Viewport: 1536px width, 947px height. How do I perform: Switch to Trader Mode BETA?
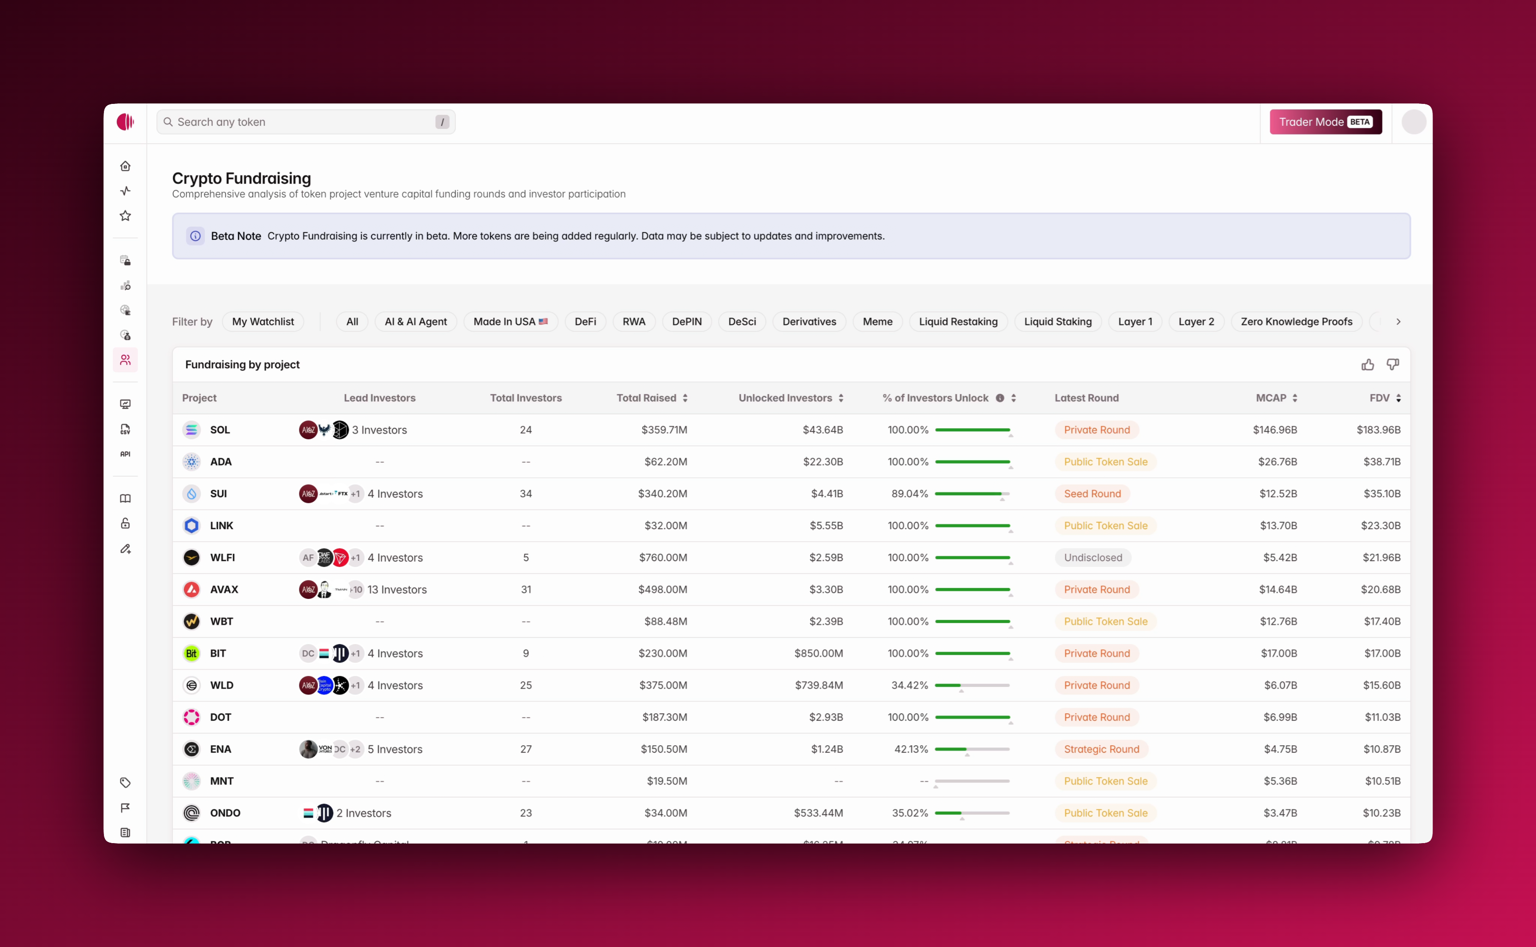point(1326,122)
